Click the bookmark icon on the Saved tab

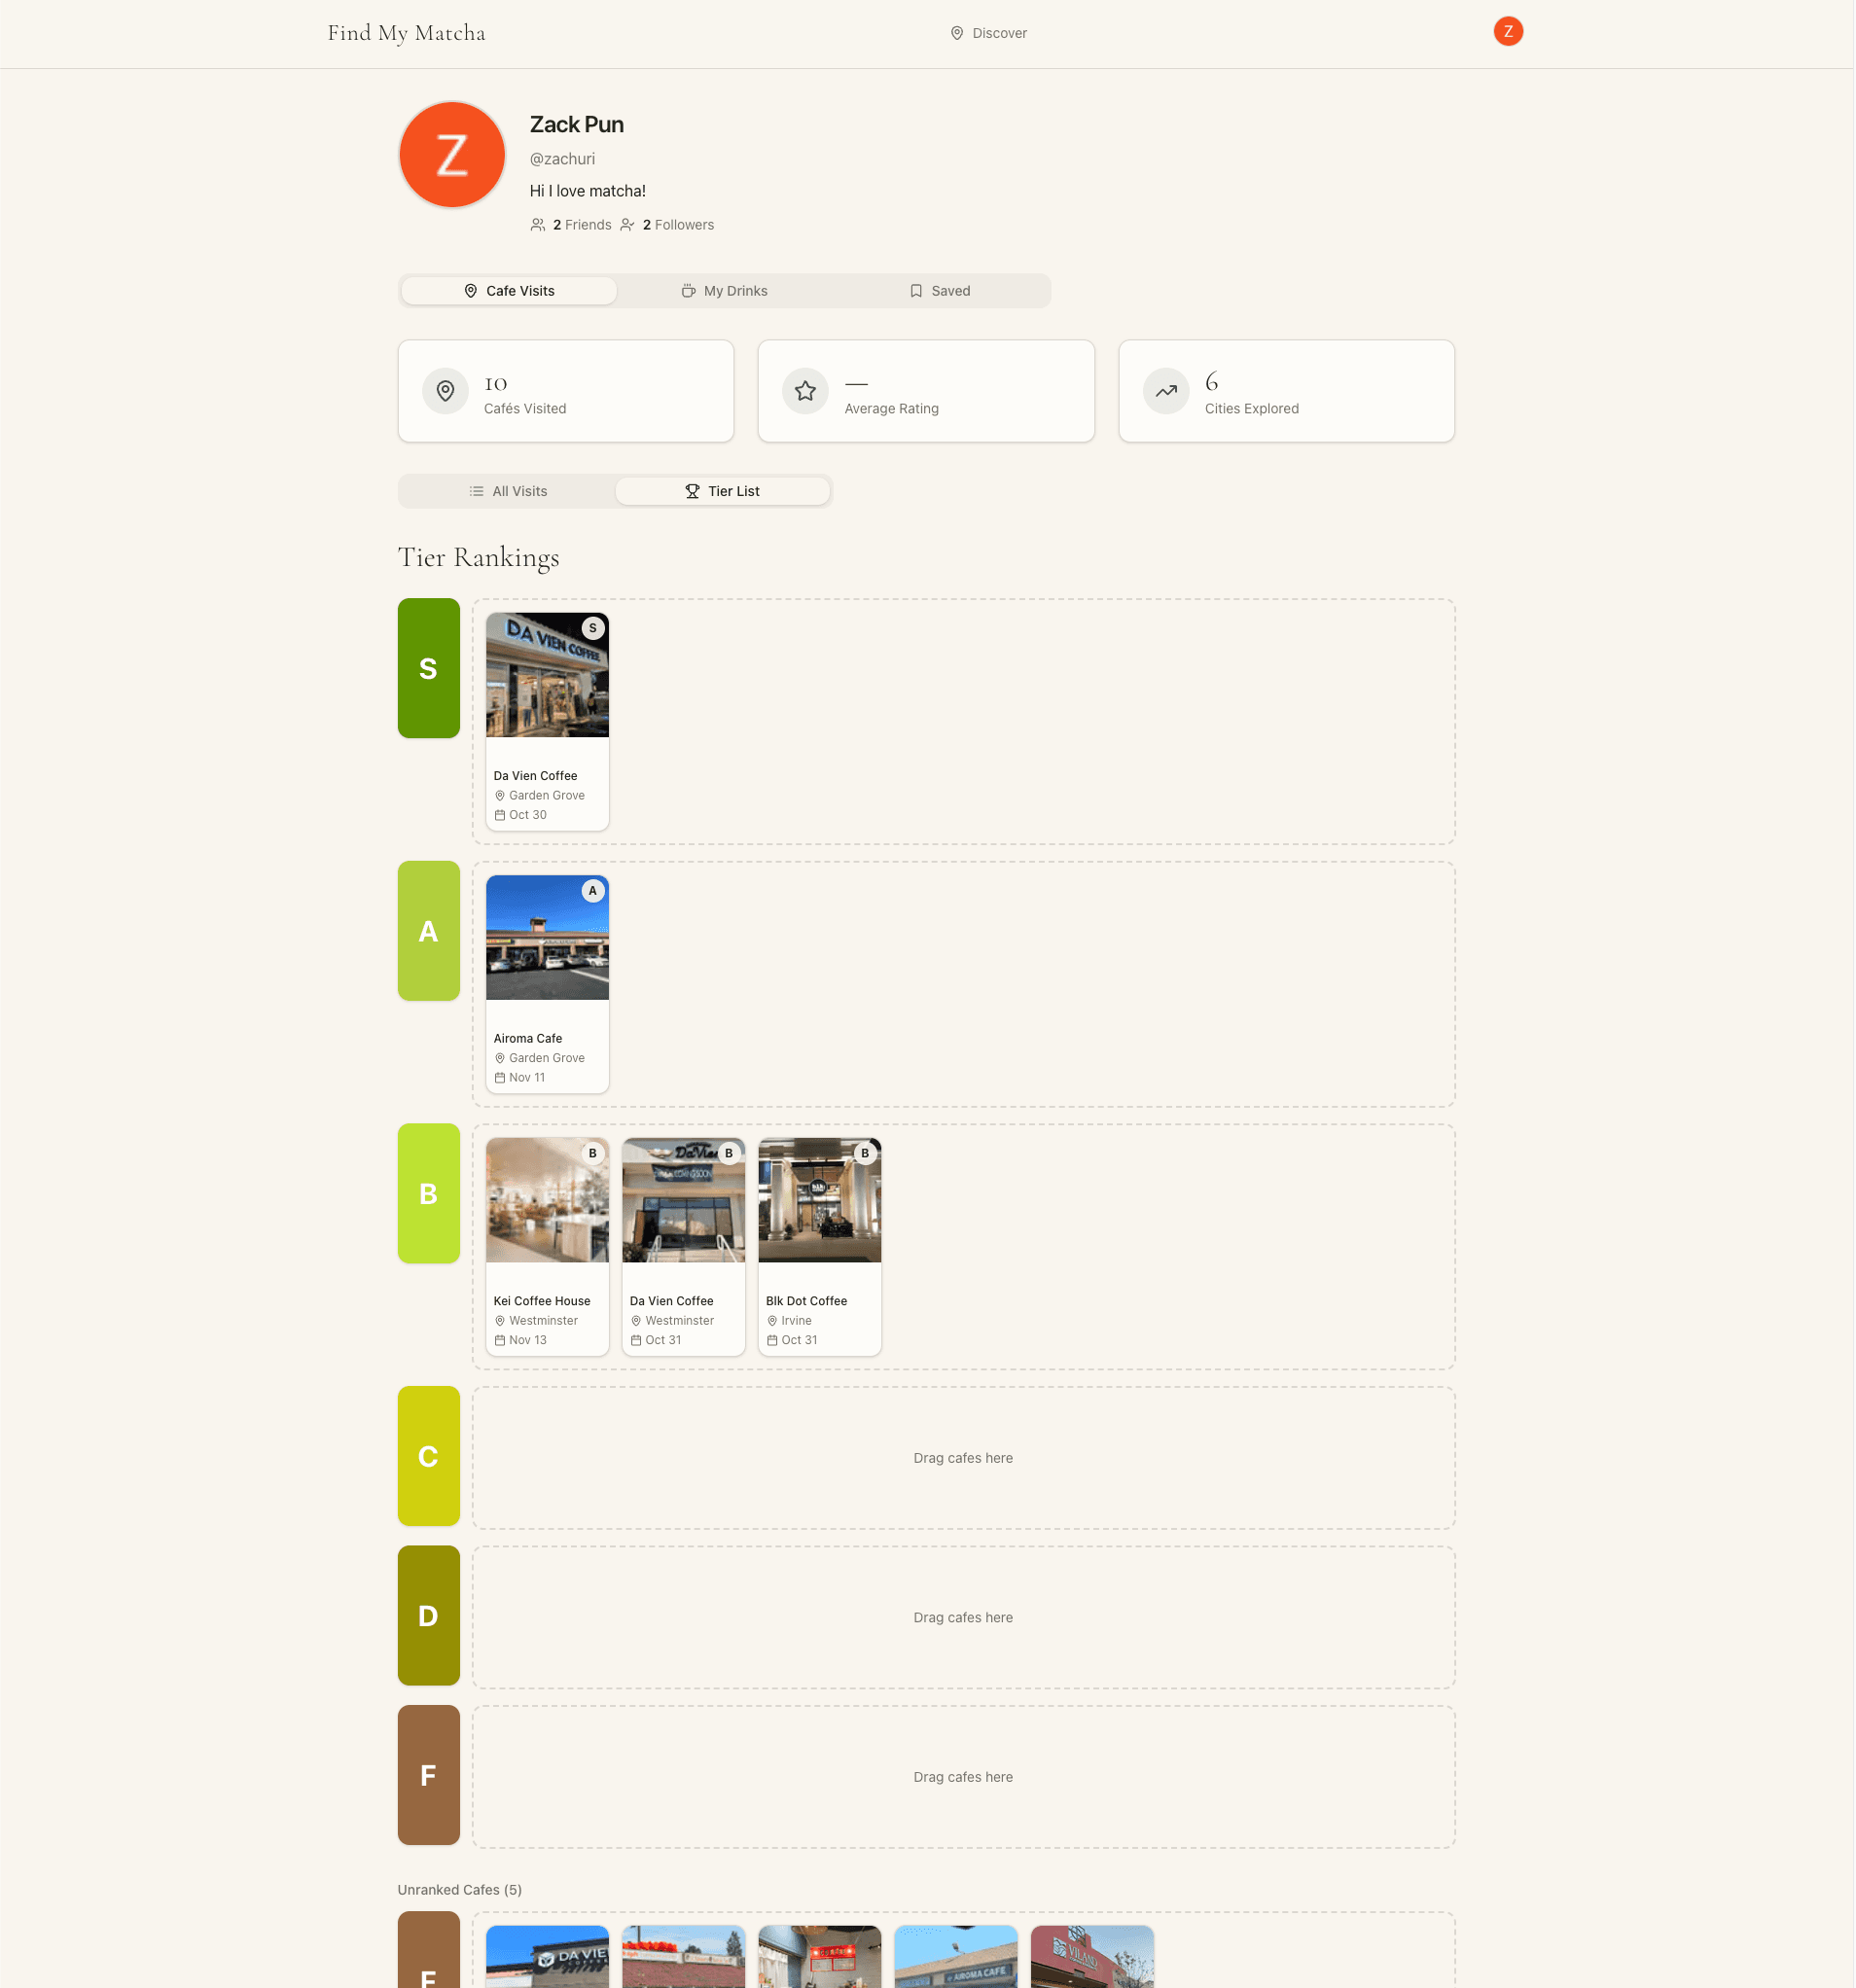[x=917, y=291]
